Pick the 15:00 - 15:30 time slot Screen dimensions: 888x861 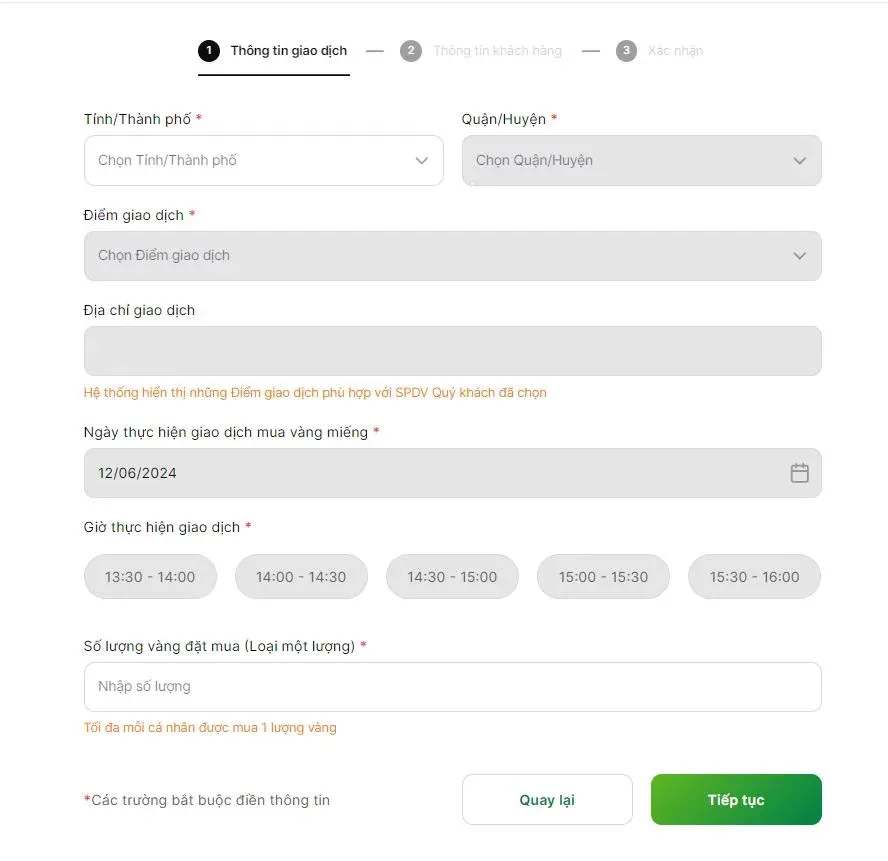603,577
